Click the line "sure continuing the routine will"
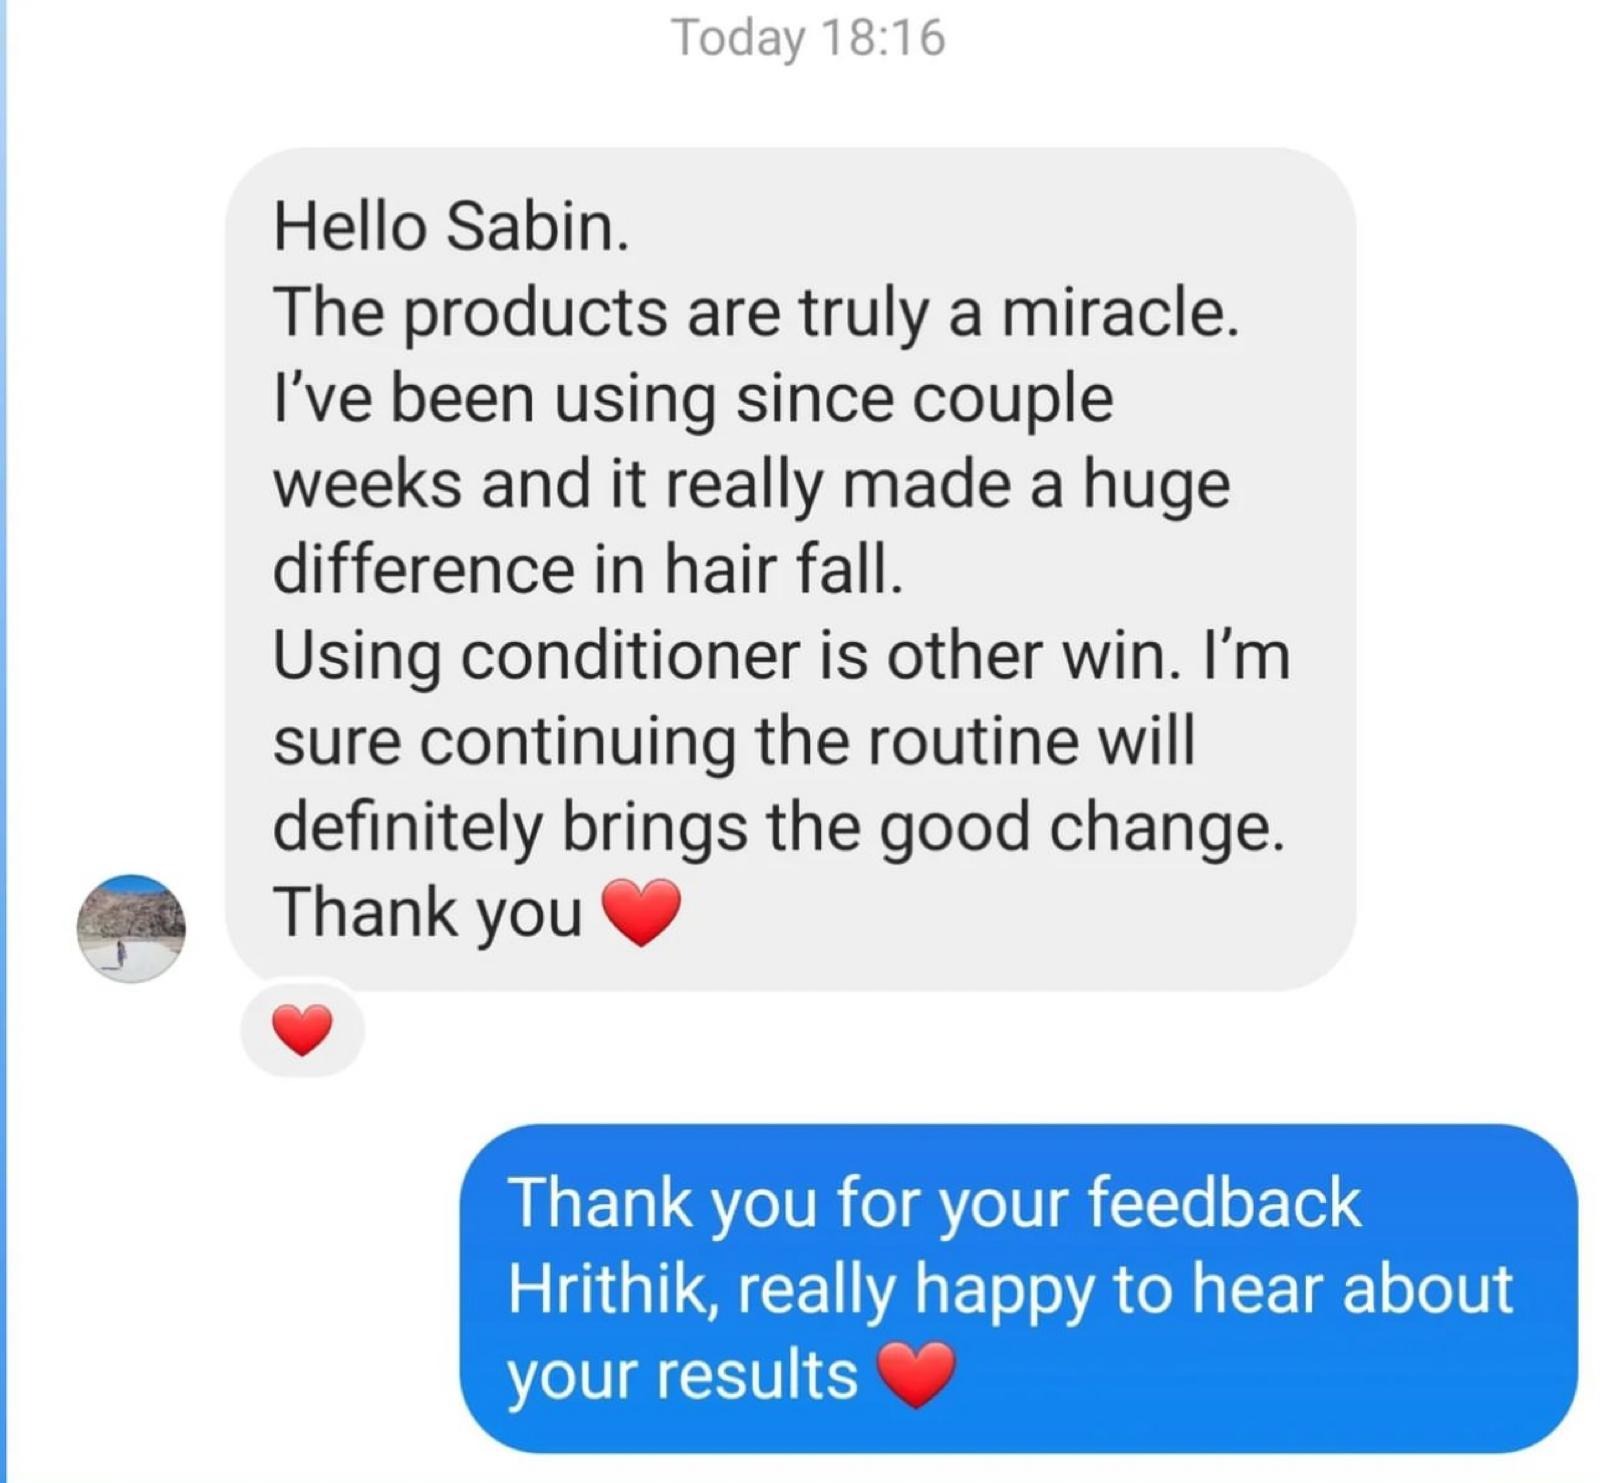Screen dimensions: 1600x1483 [735, 742]
